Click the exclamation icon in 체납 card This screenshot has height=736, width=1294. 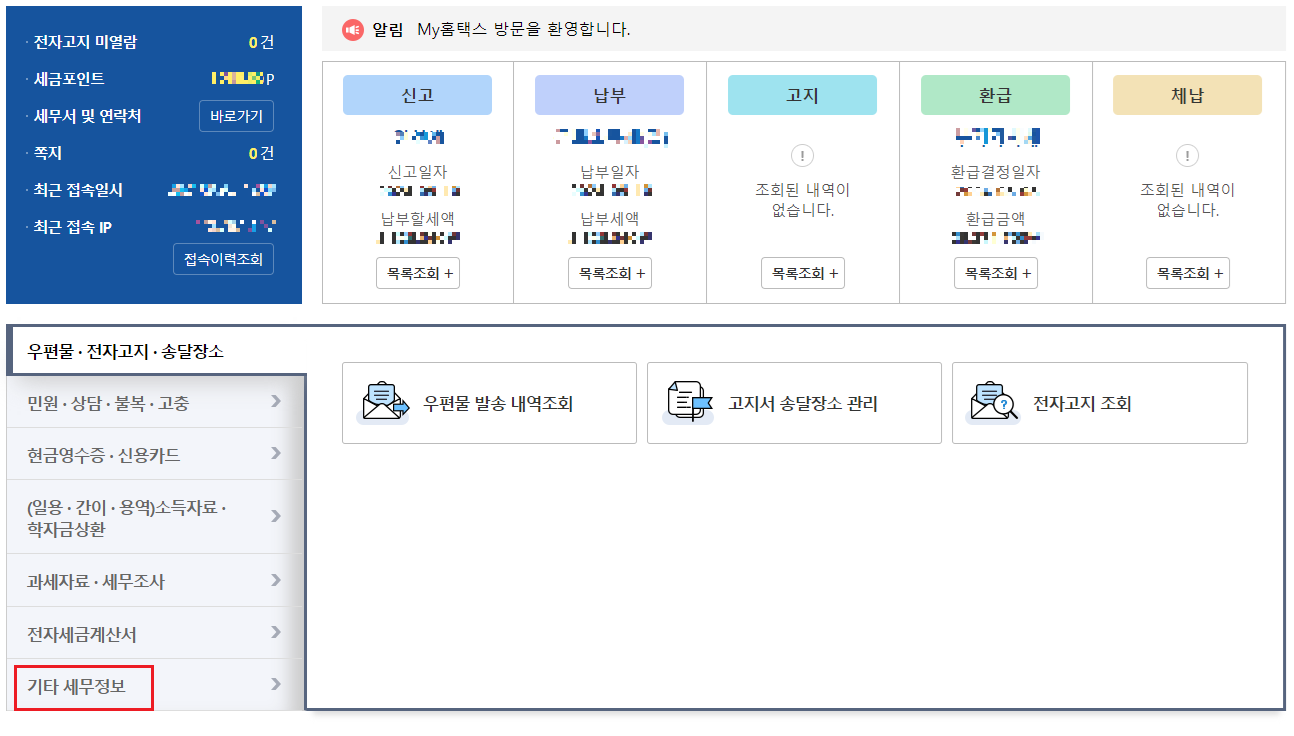(1187, 155)
